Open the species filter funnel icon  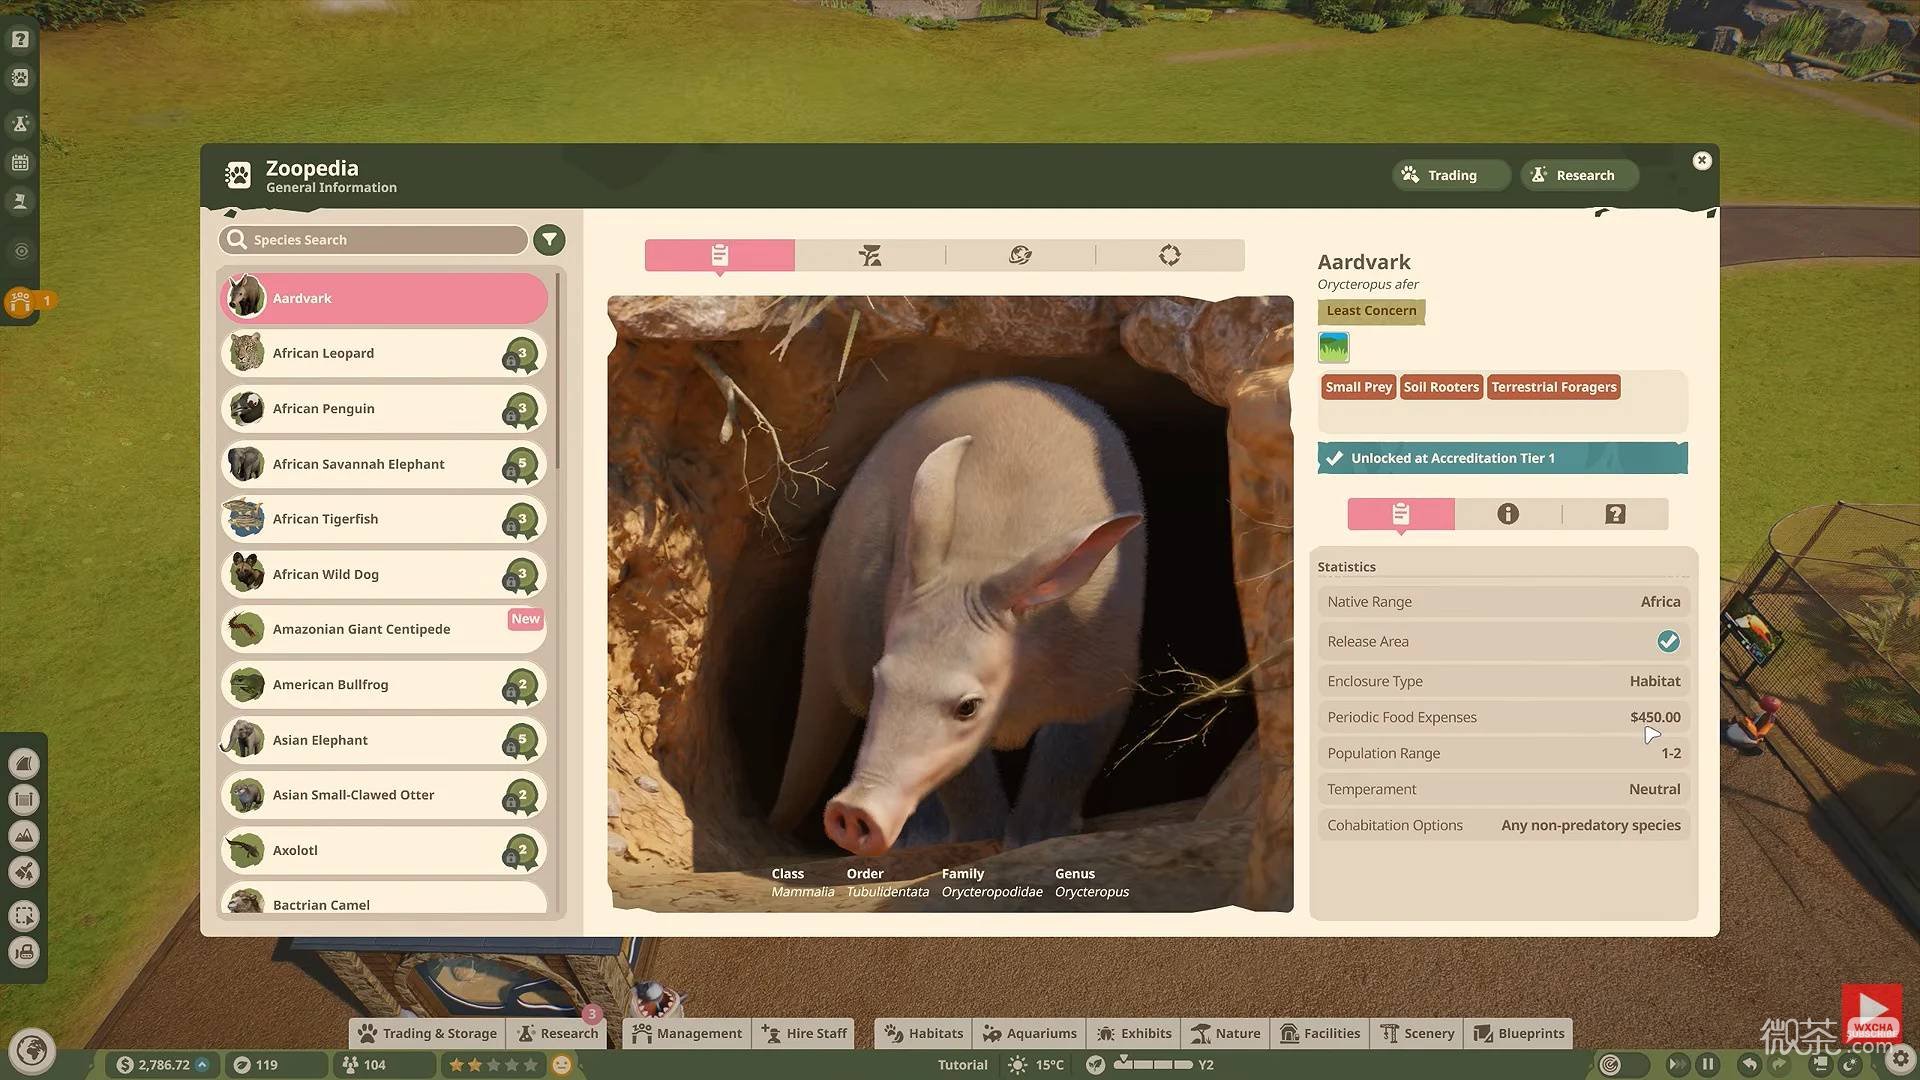coord(549,240)
